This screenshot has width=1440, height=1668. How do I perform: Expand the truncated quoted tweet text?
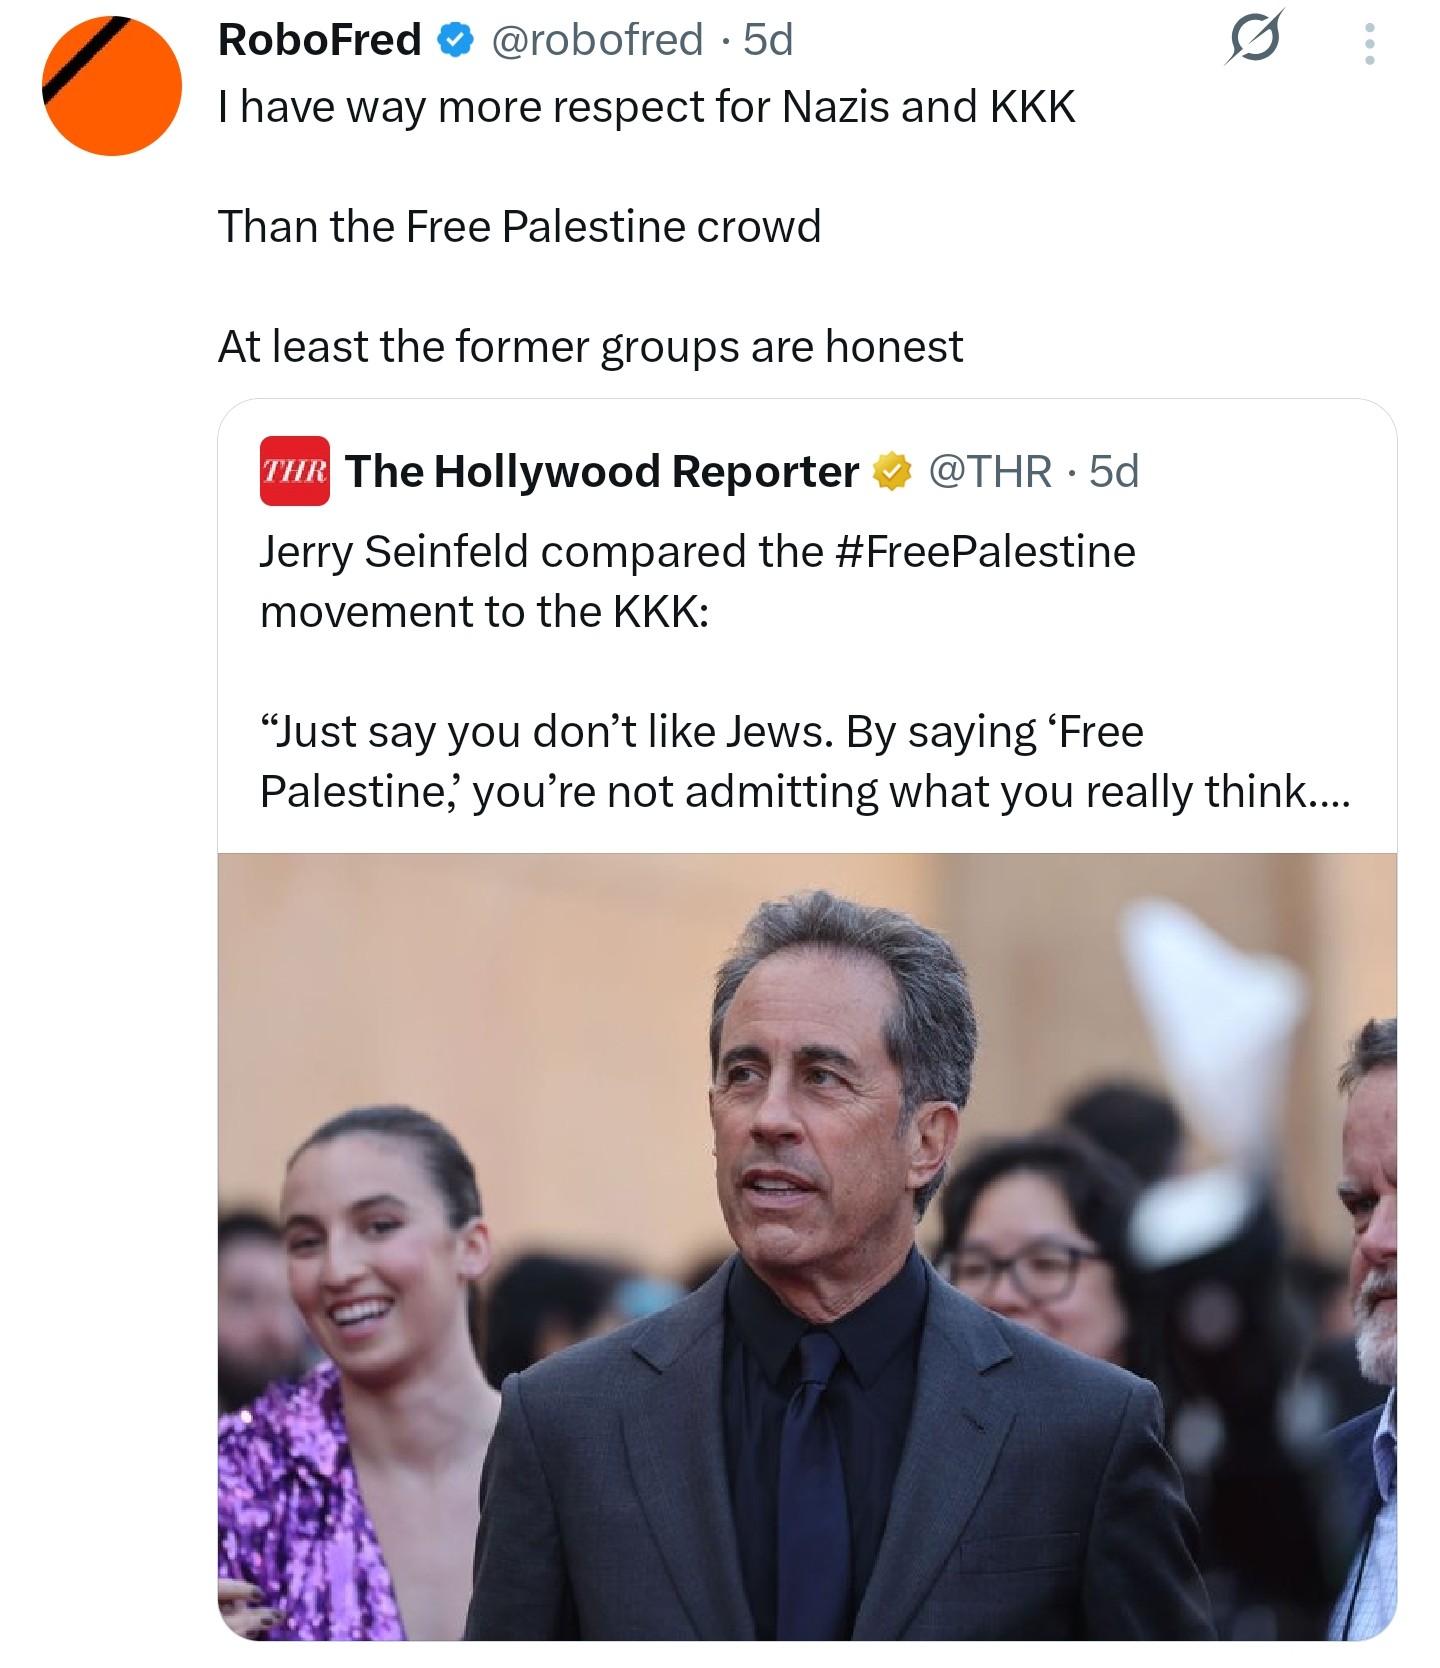coord(1329,792)
